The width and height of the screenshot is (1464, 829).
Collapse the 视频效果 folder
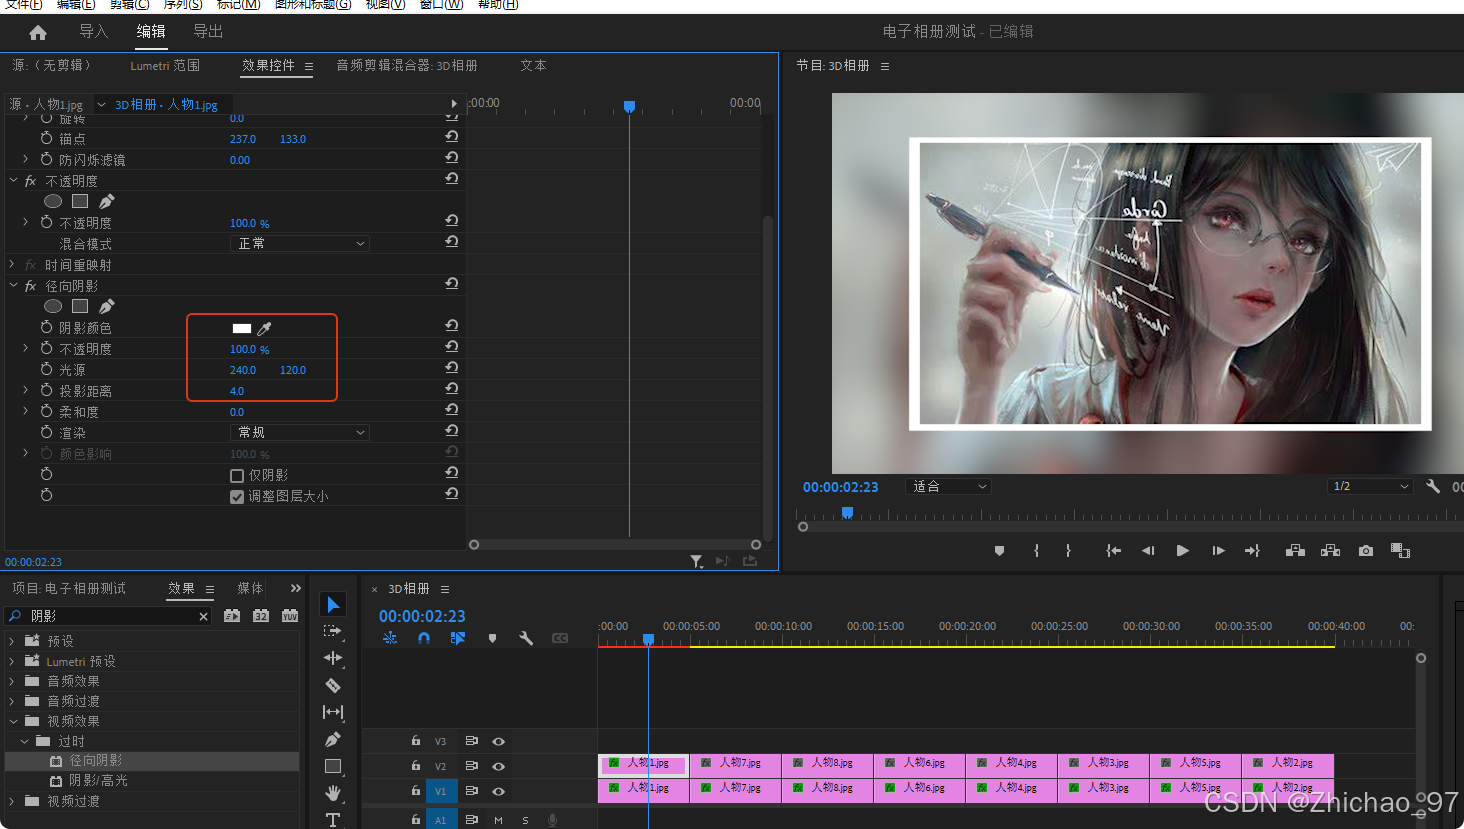[12, 721]
